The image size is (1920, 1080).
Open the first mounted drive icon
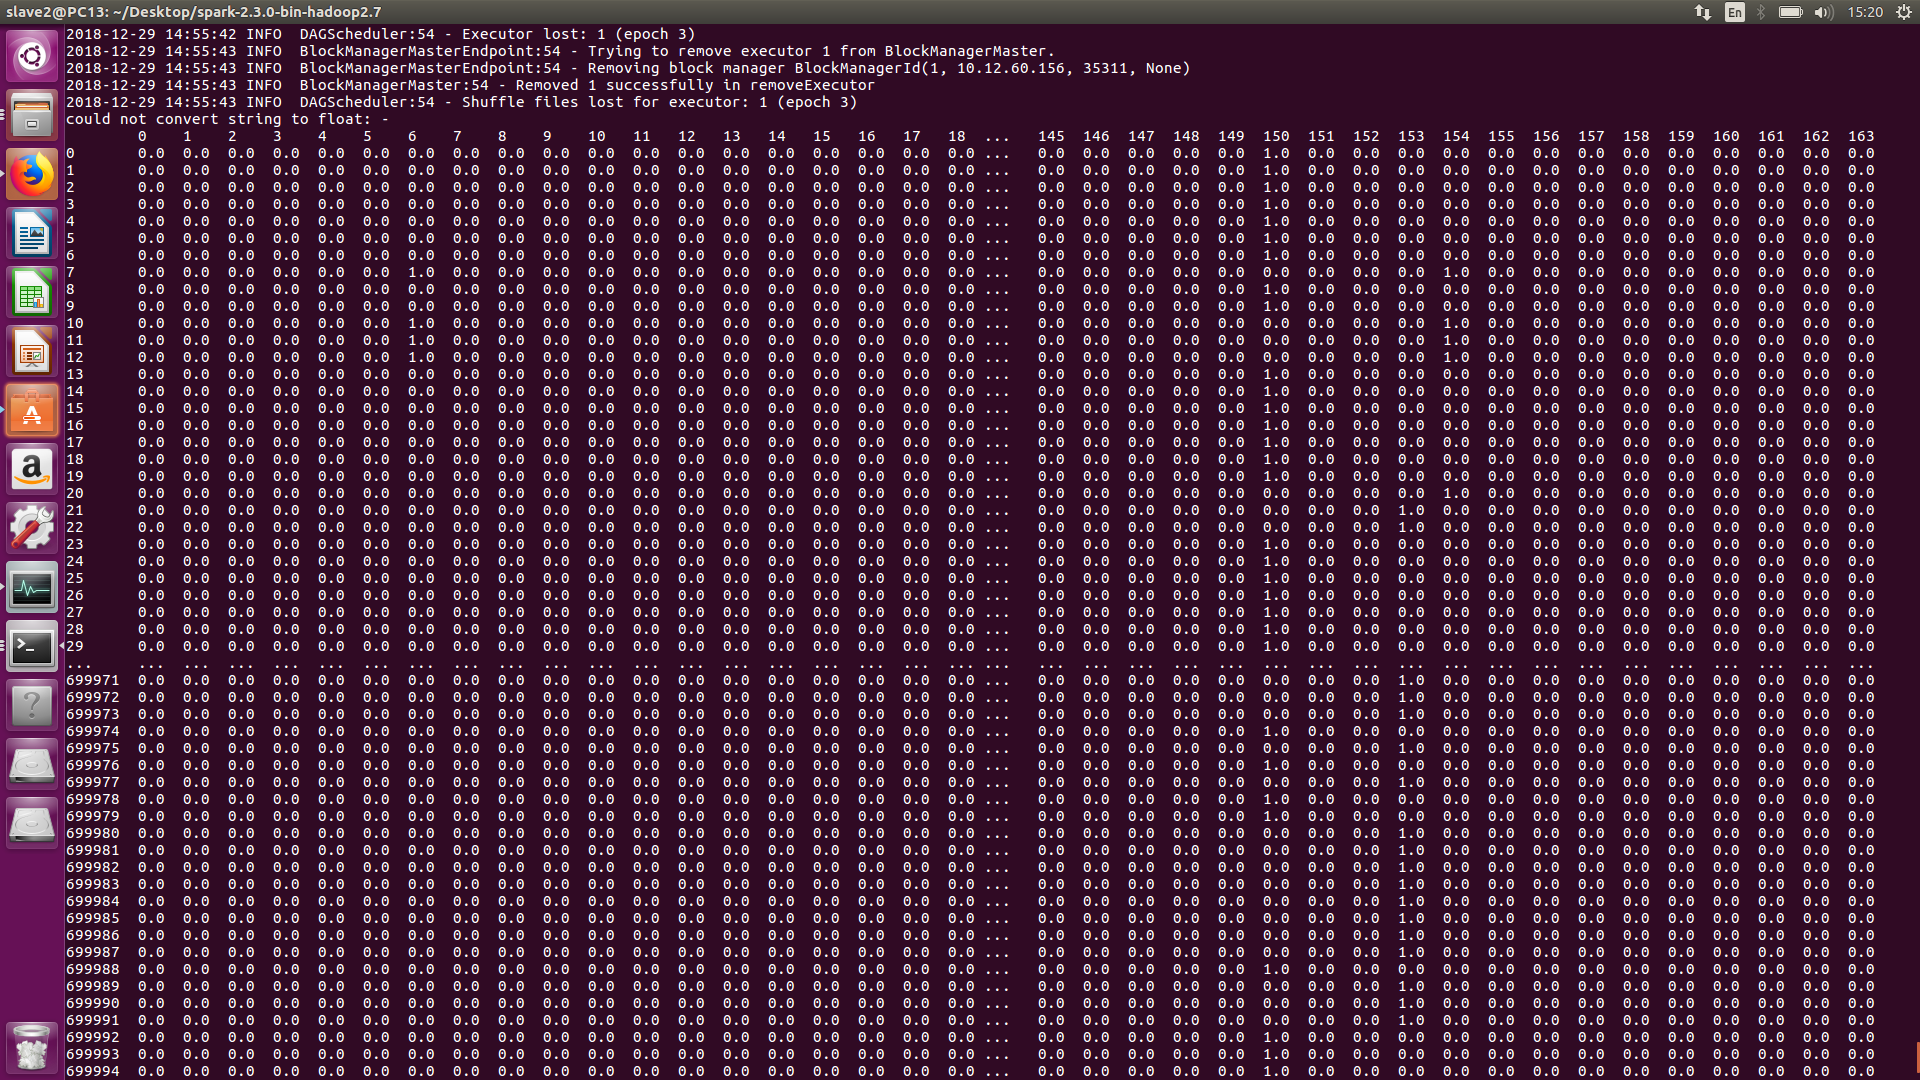point(32,765)
